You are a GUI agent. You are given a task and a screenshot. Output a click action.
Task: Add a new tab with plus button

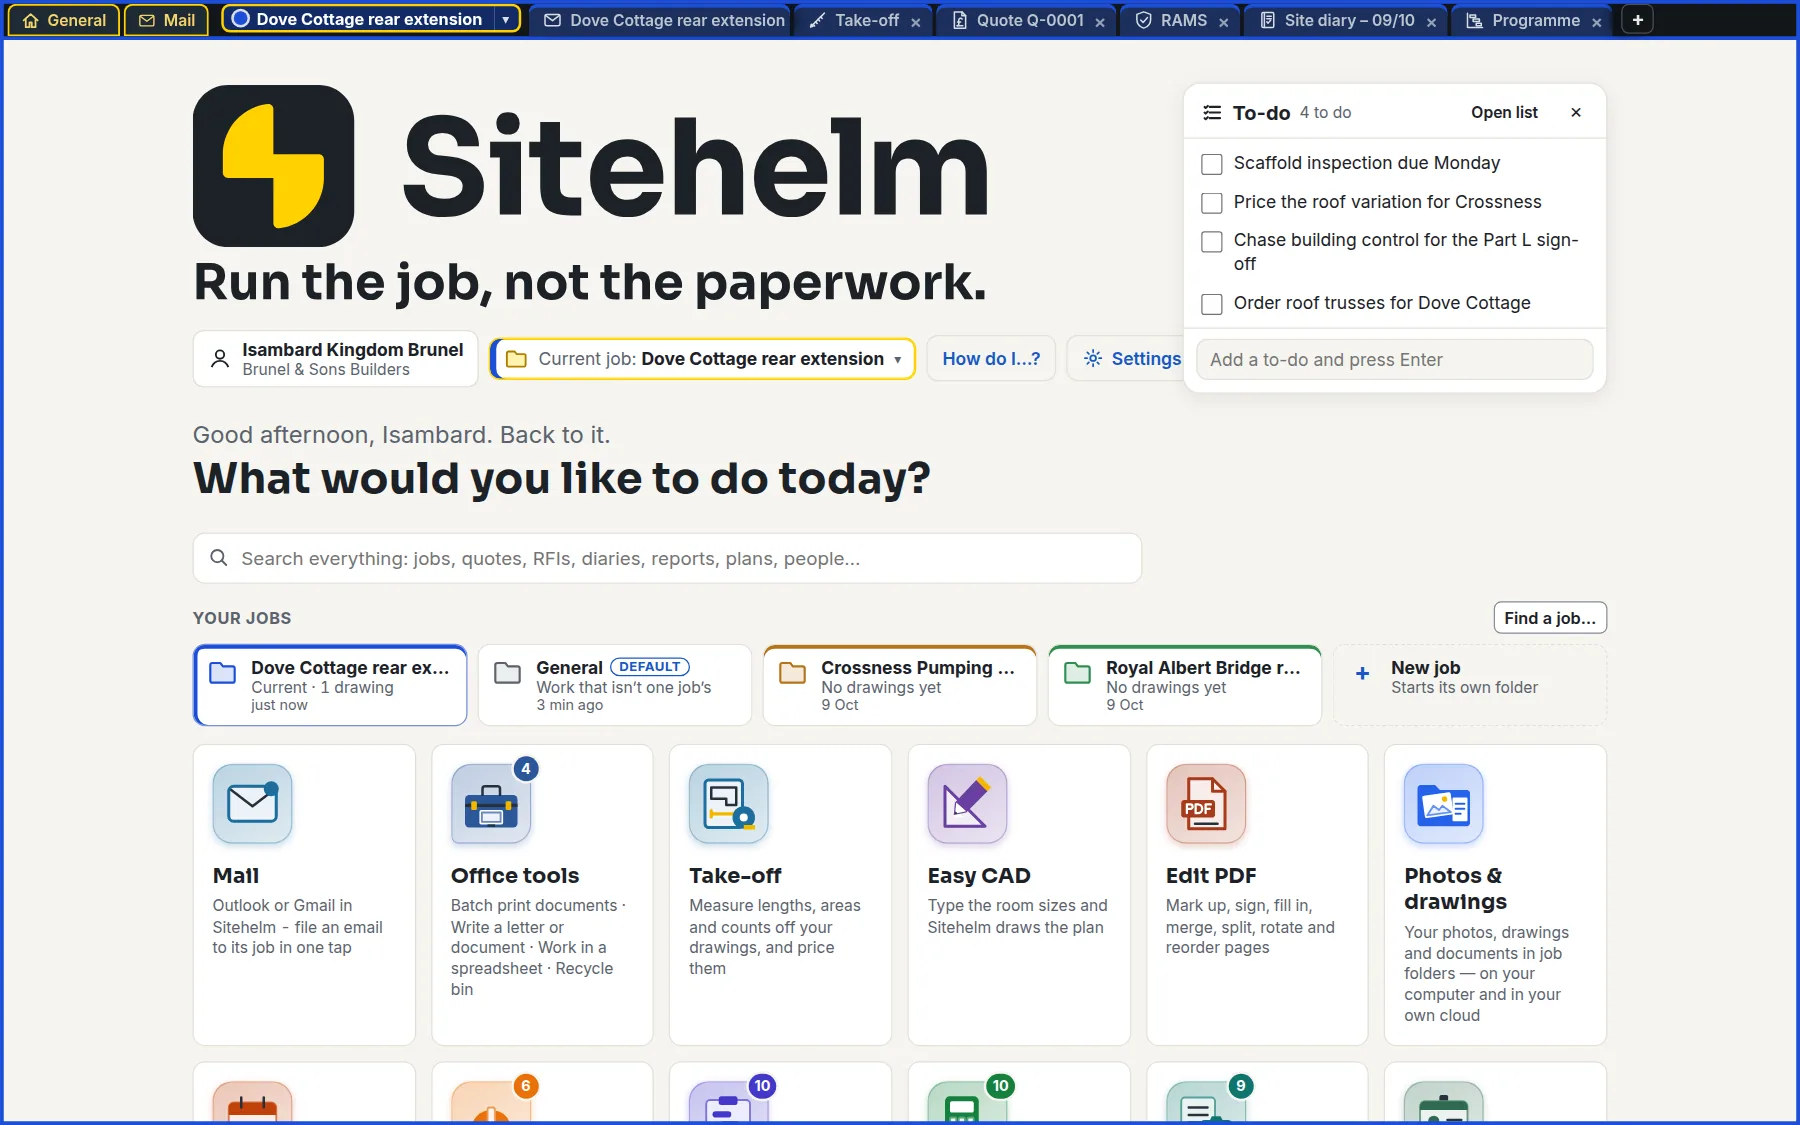[1638, 20]
